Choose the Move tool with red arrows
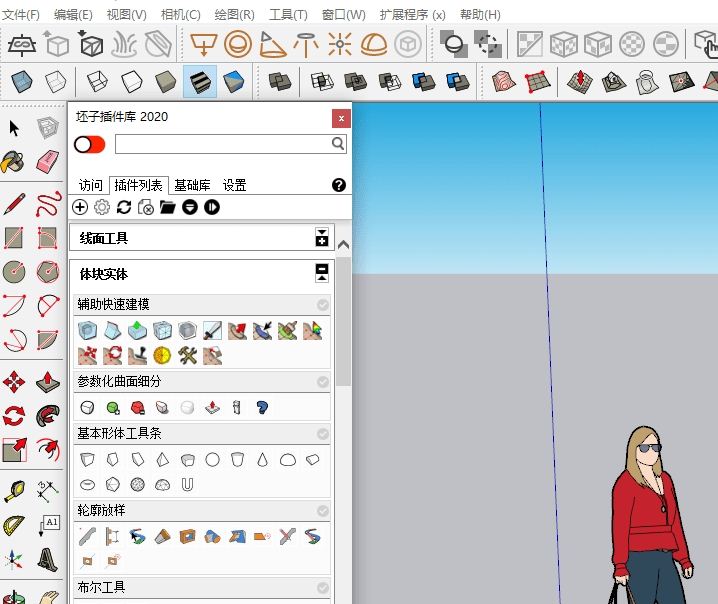 click(x=14, y=382)
